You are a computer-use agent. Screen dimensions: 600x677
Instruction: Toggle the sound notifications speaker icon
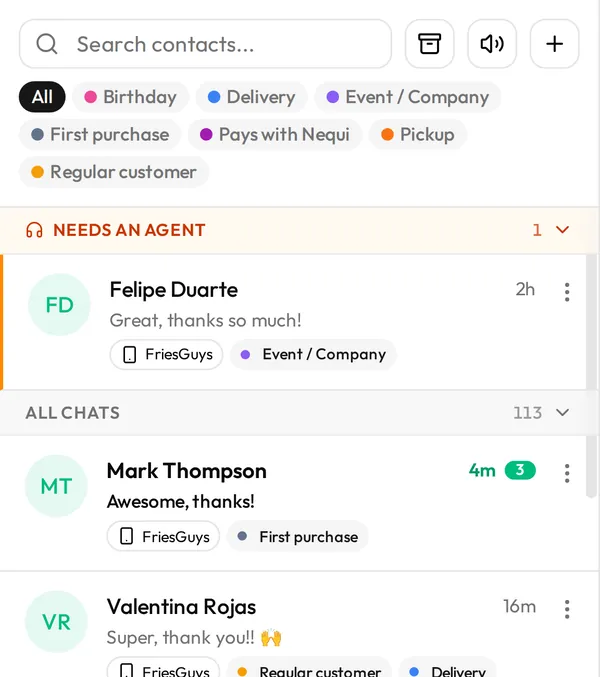[x=492, y=44]
